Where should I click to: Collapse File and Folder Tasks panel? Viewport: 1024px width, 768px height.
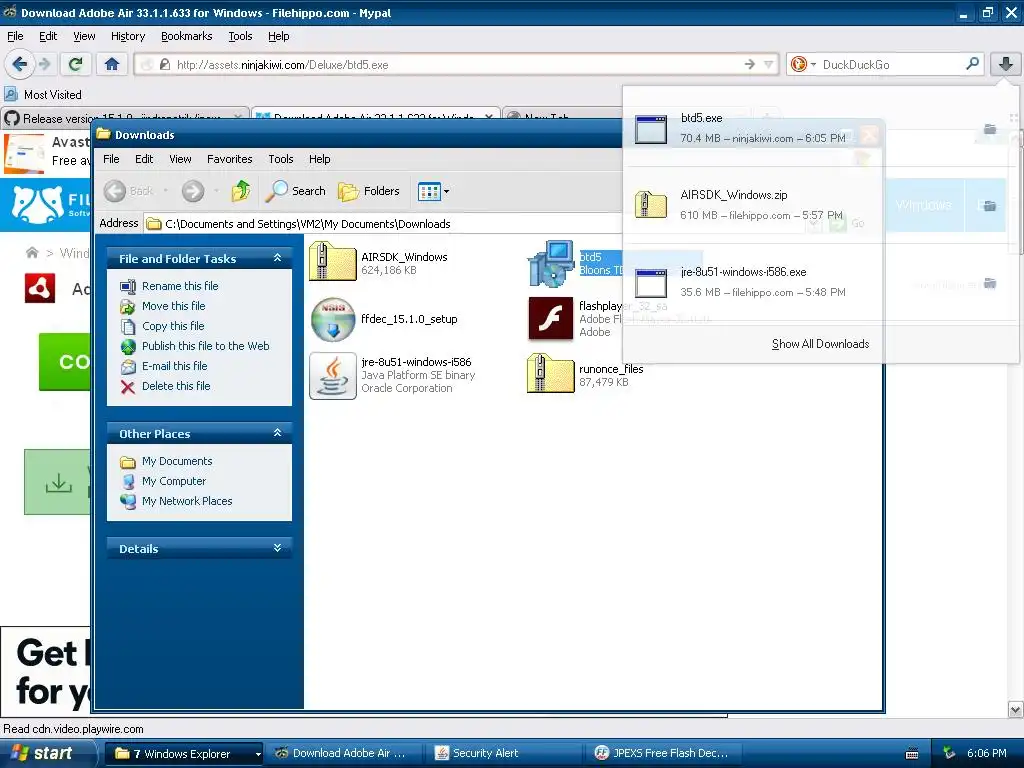pyautogui.click(x=278, y=258)
